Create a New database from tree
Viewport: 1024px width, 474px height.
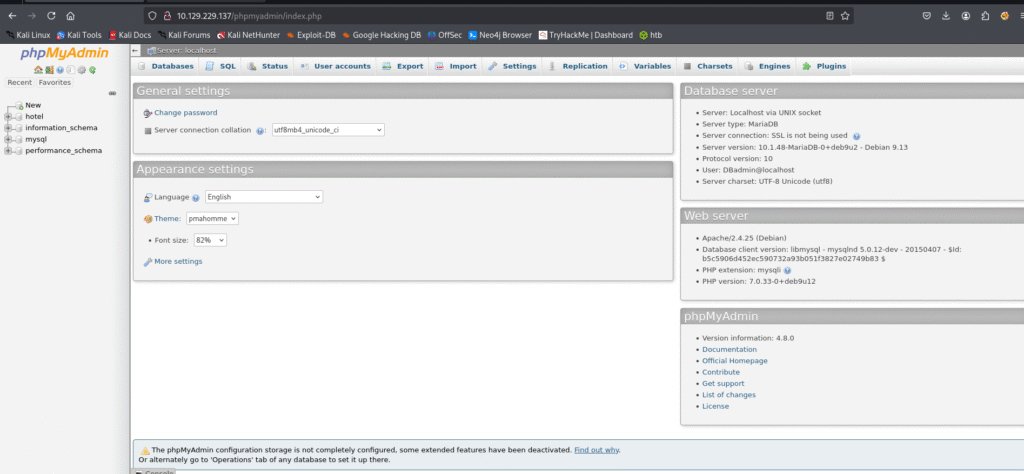pos(33,105)
